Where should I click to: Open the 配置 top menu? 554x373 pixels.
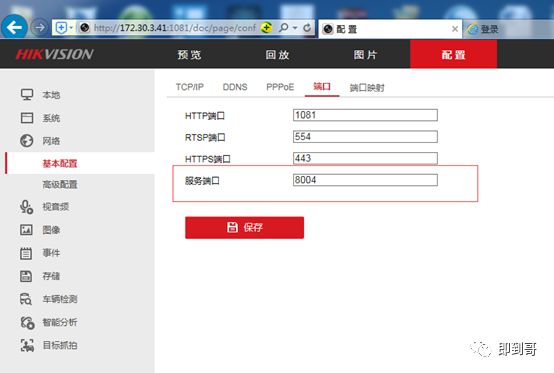point(454,54)
